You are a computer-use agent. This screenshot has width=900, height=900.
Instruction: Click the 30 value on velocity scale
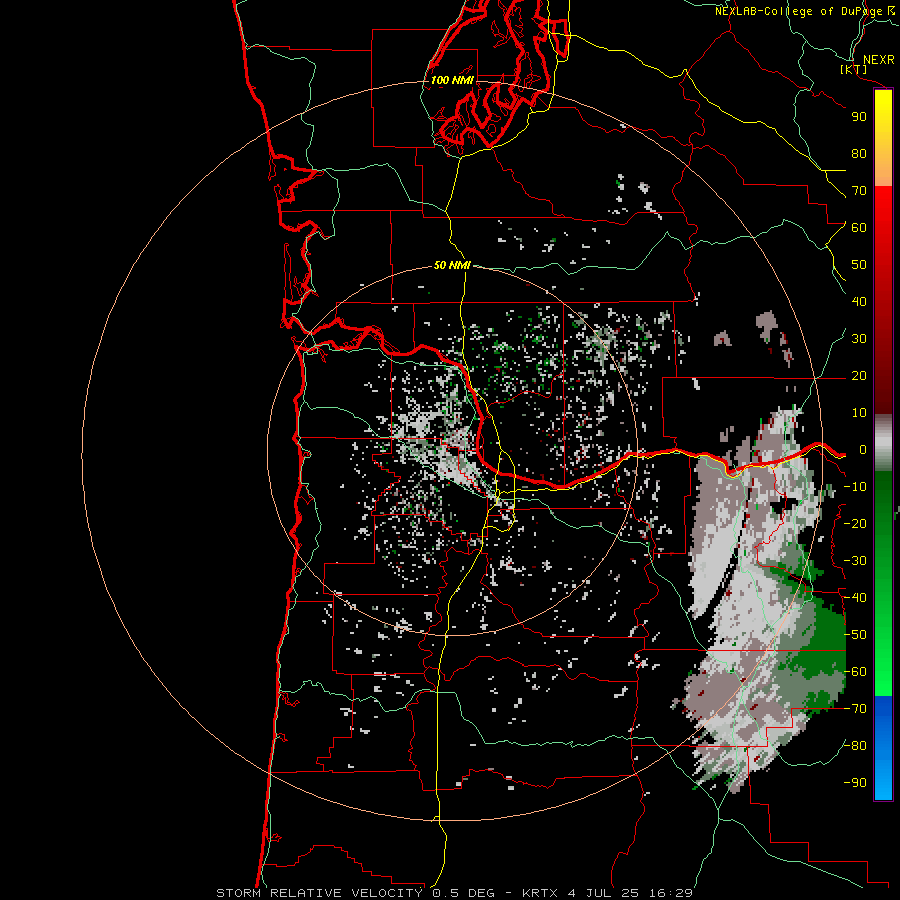[859, 339]
